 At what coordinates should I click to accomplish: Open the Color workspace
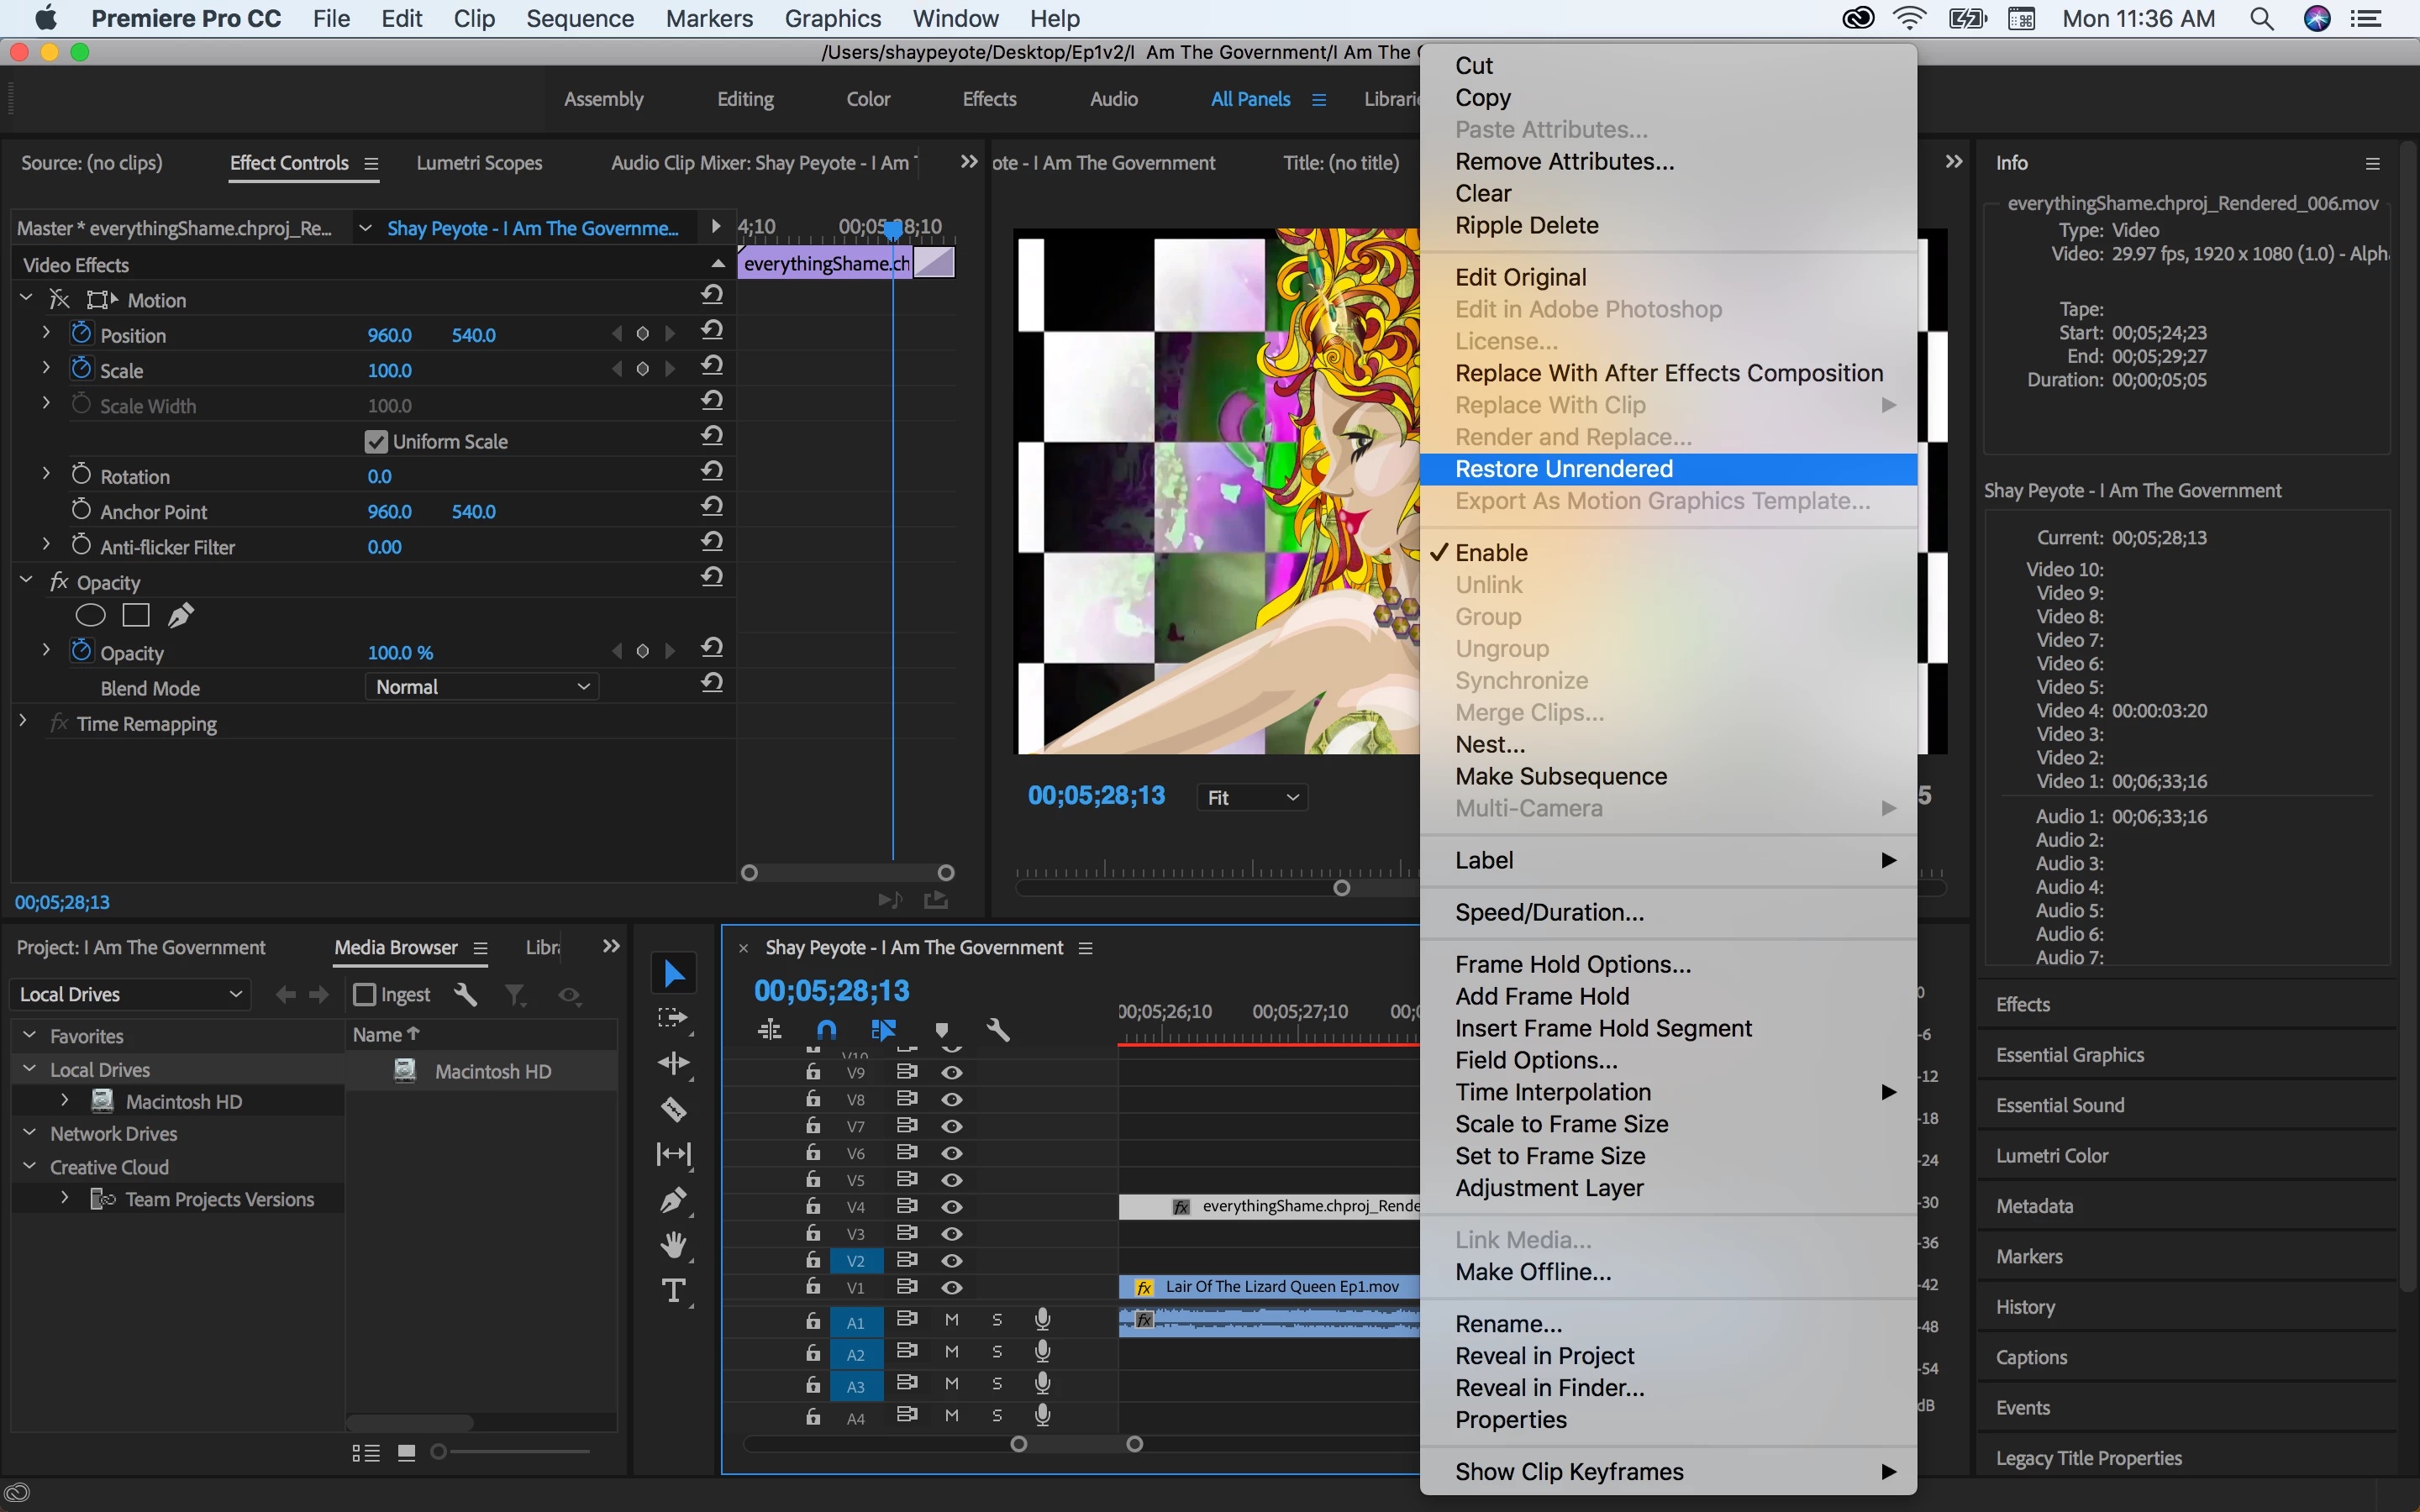pyautogui.click(x=868, y=99)
